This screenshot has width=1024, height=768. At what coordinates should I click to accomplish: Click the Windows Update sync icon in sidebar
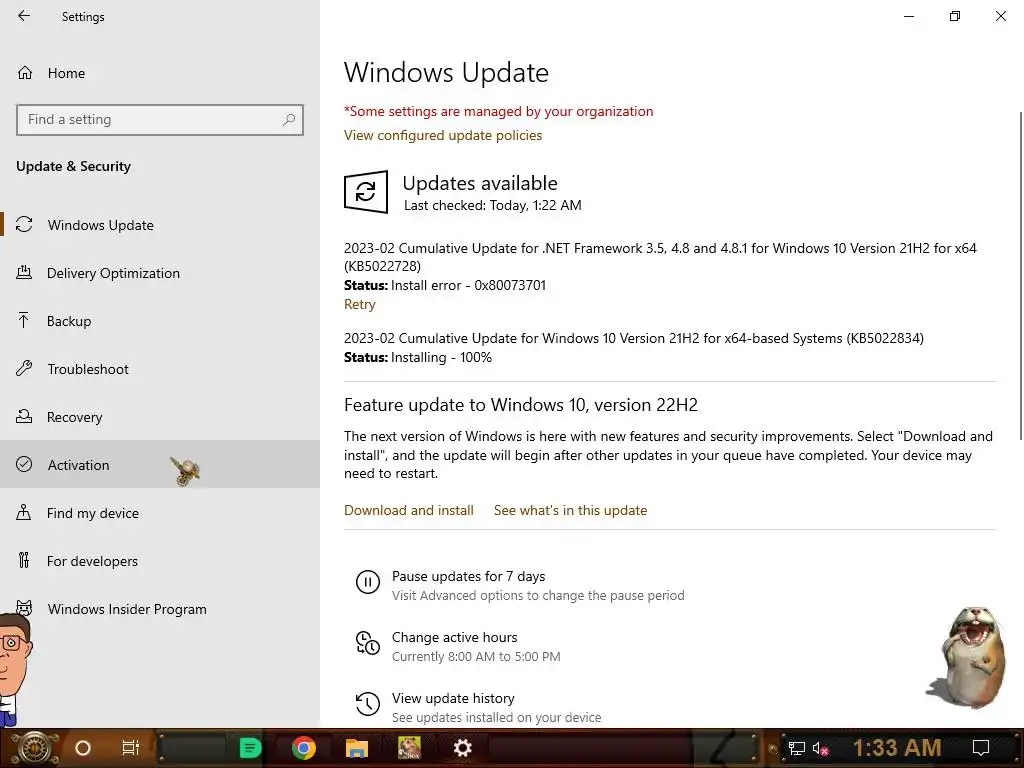click(24, 225)
